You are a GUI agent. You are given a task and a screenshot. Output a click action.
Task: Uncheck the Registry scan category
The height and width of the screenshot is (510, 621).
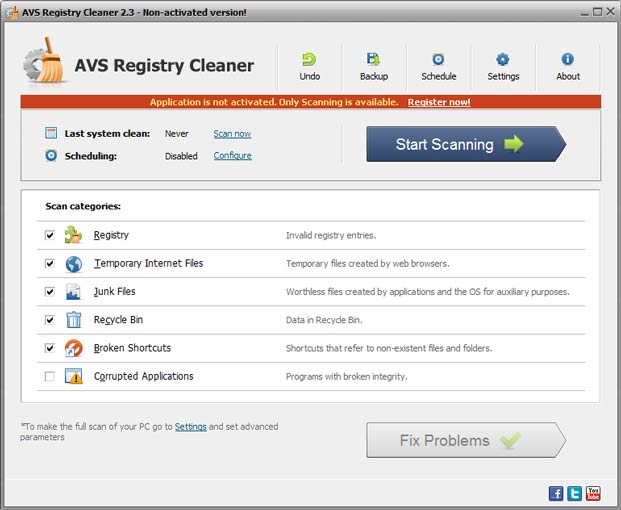(x=50, y=235)
